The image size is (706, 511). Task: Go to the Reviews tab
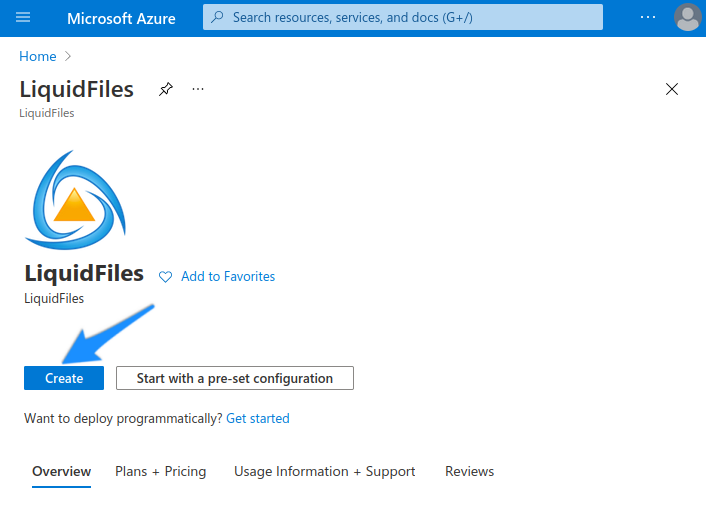(x=469, y=471)
